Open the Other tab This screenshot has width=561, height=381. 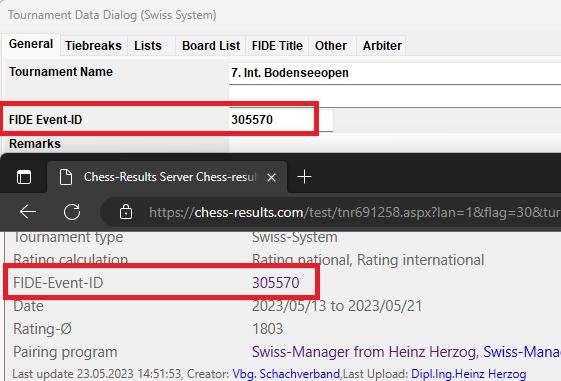pyautogui.click(x=331, y=46)
